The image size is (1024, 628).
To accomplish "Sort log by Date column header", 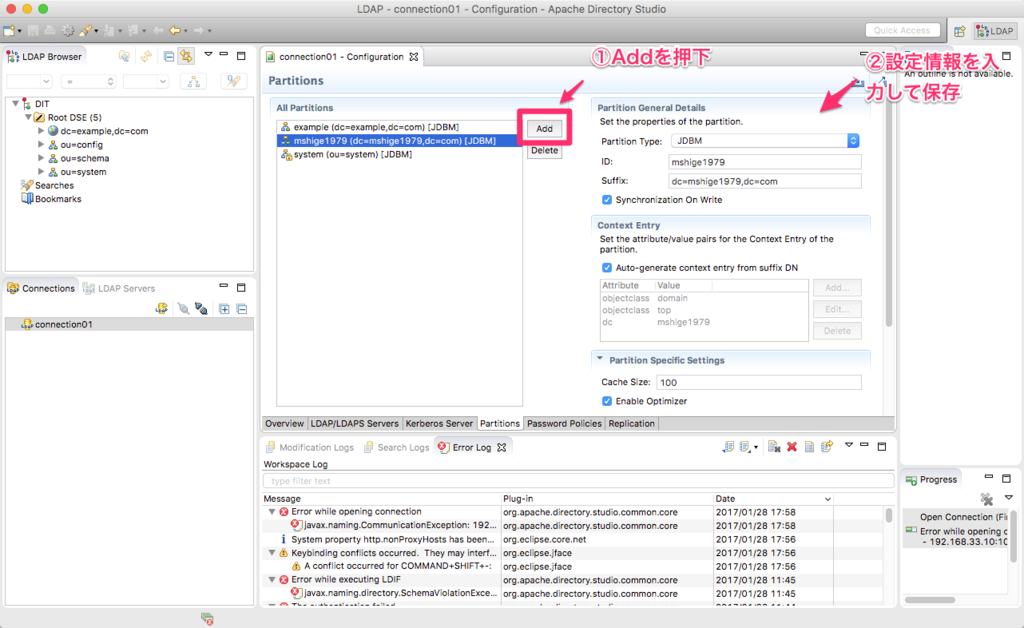I will tap(773, 499).
